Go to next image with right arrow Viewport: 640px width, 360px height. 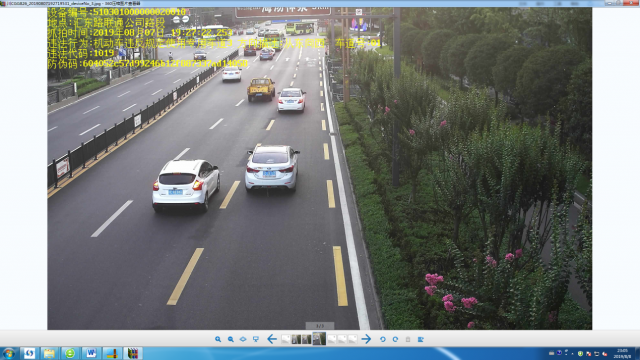click(366, 339)
